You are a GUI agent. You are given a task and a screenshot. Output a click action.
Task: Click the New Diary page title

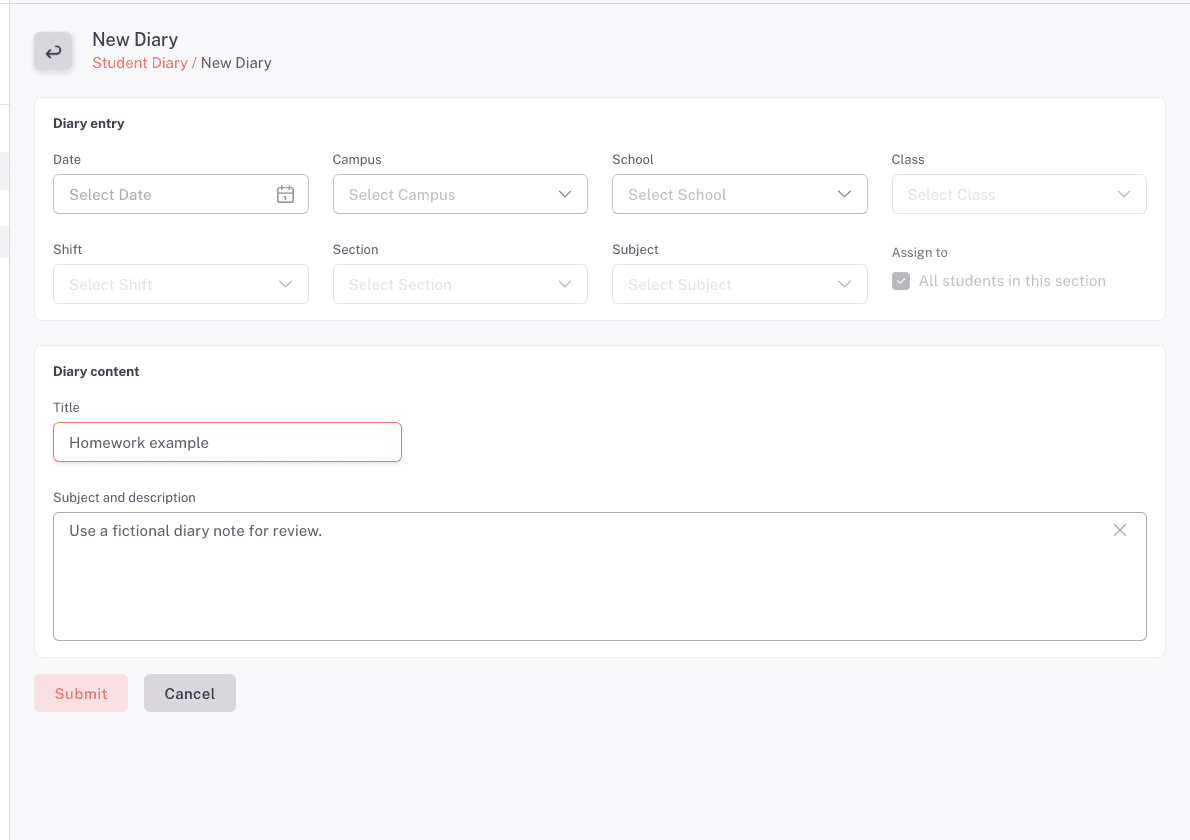point(135,39)
